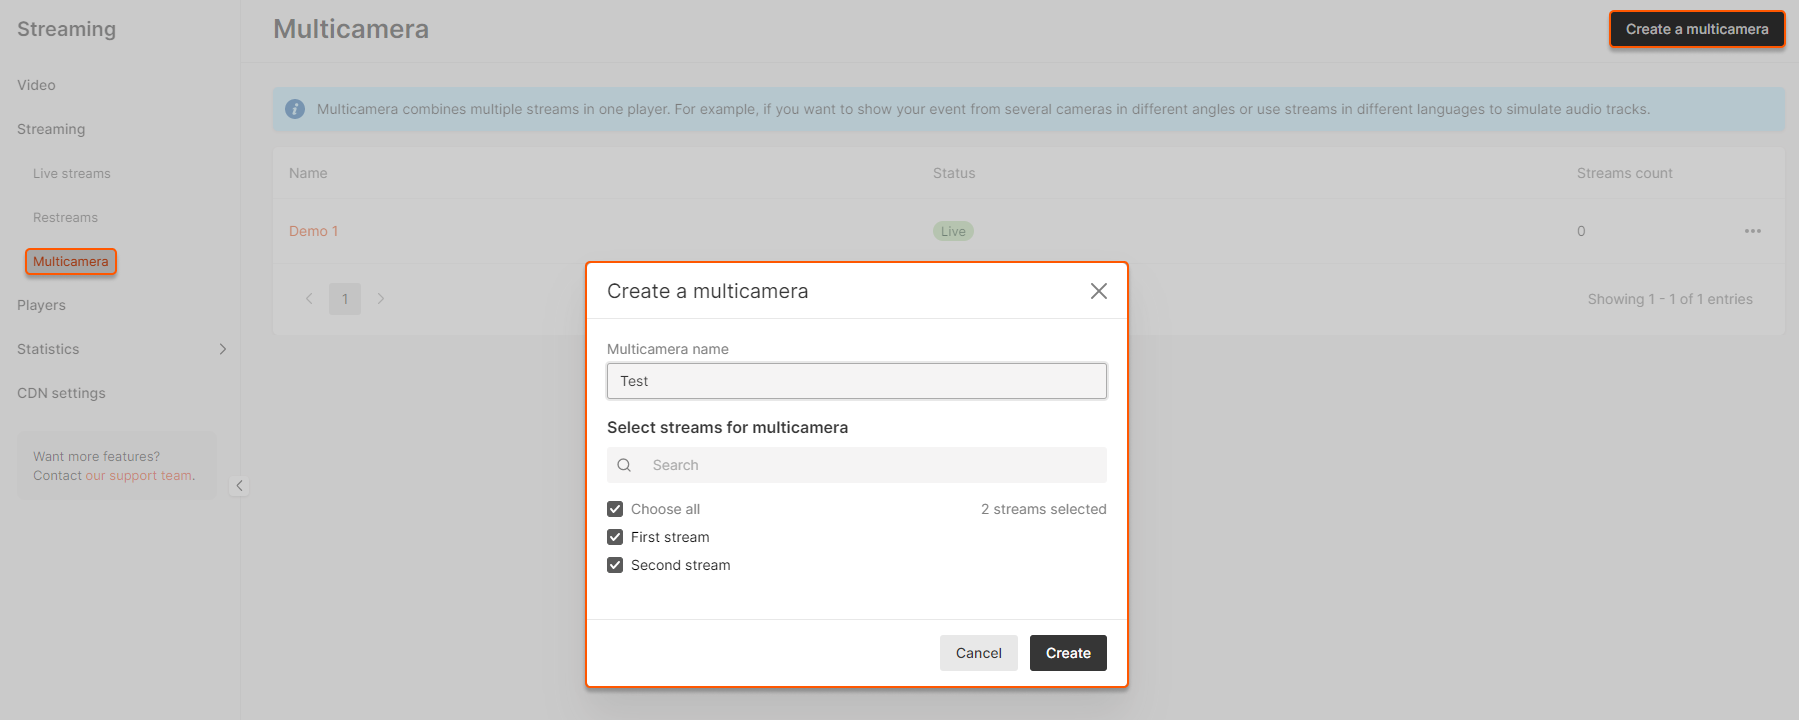This screenshot has width=1799, height=720.
Task: Open CDN settings in the sidebar
Action: tap(61, 393)
